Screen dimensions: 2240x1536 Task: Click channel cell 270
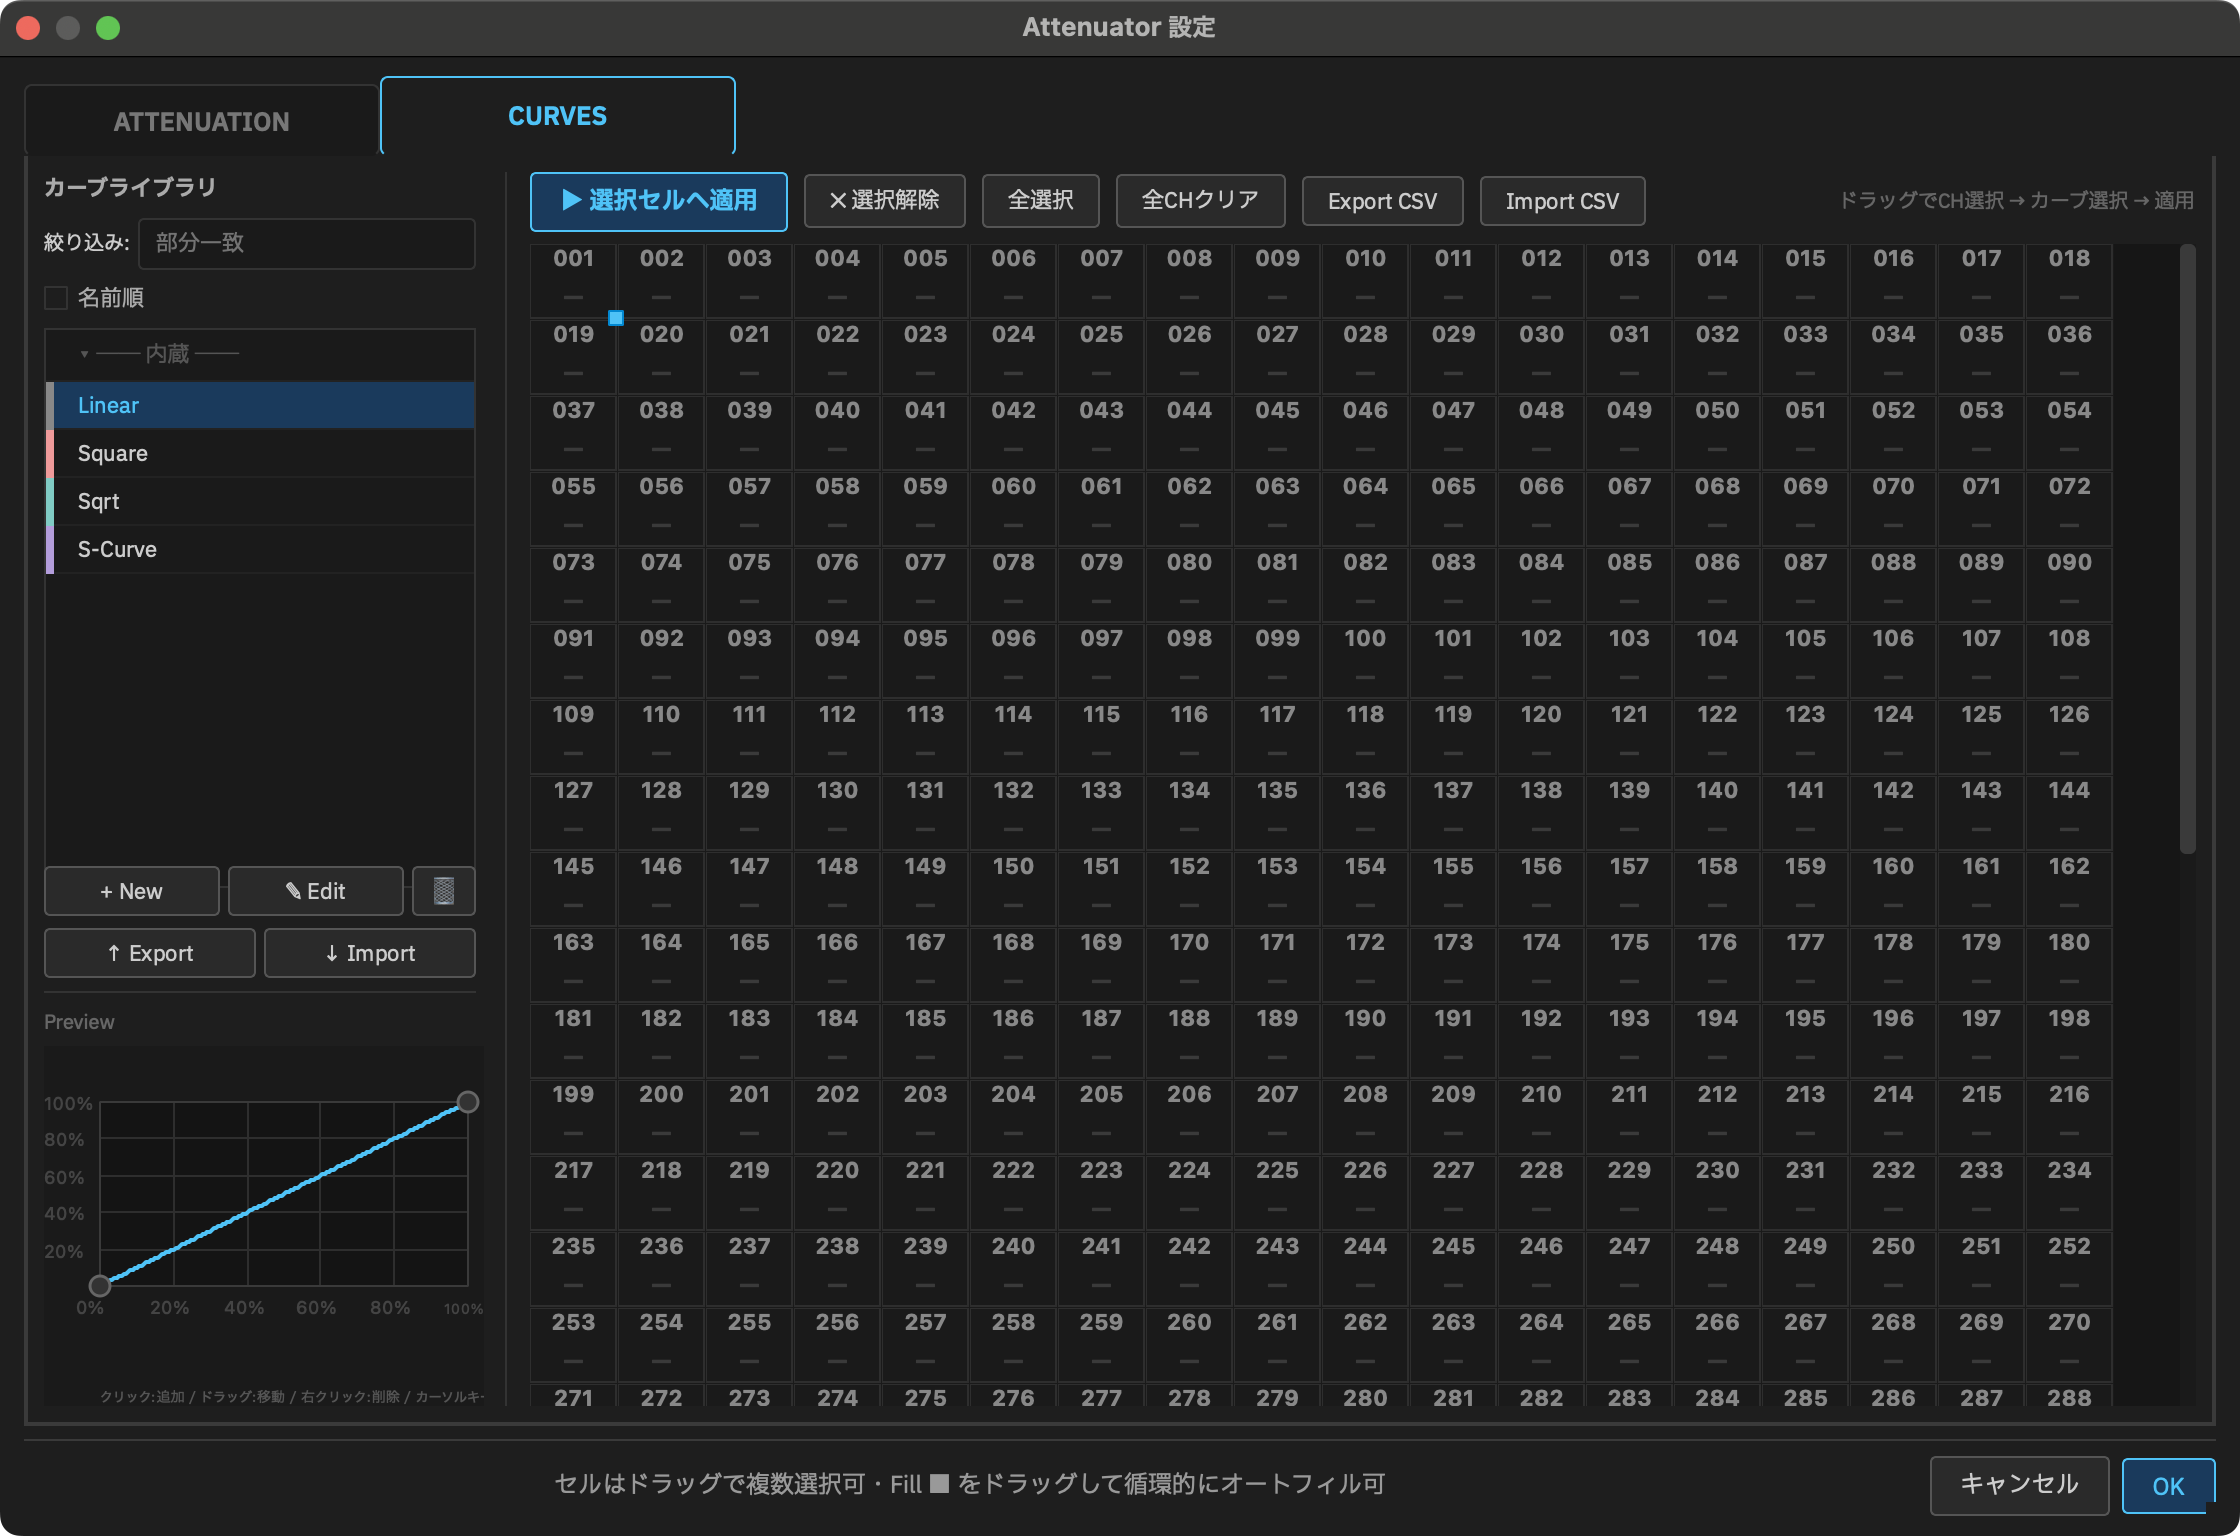point(2068,1344)
